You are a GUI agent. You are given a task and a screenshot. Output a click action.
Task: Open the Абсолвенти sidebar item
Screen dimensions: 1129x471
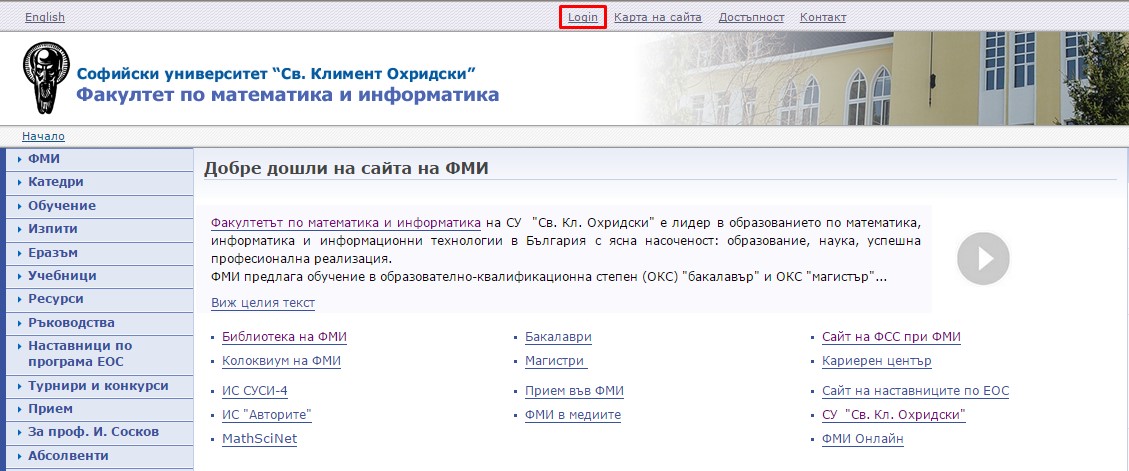click(99, 456)
